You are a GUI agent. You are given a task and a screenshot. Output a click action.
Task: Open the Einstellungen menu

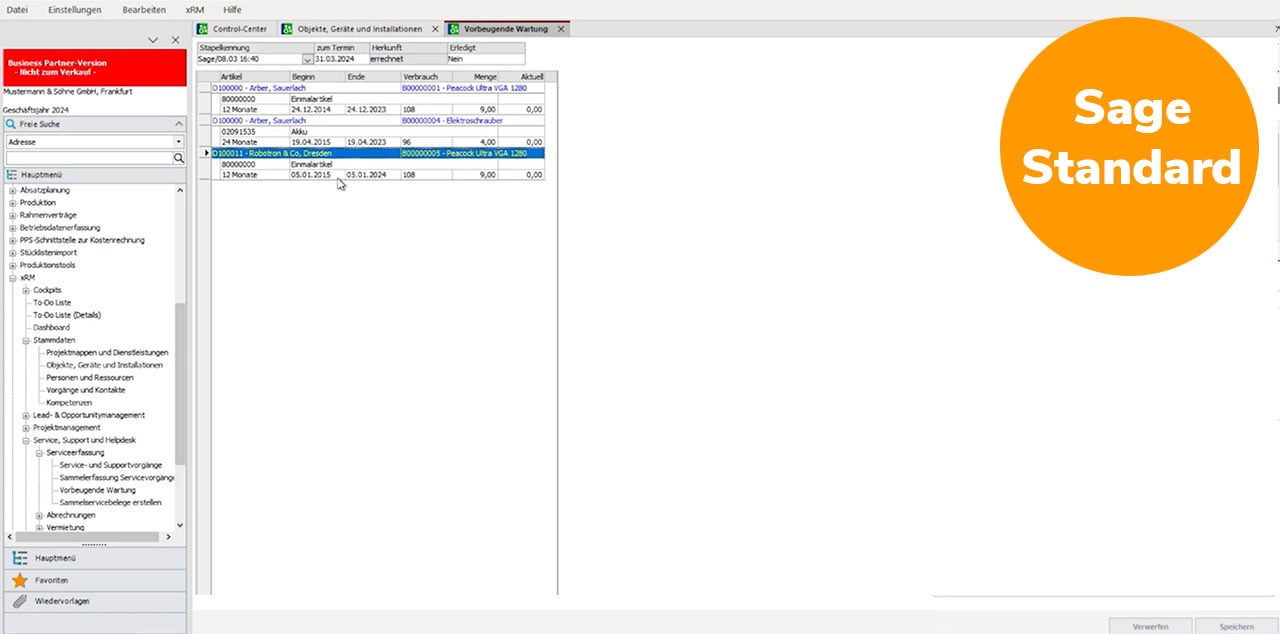pos(75,9)
